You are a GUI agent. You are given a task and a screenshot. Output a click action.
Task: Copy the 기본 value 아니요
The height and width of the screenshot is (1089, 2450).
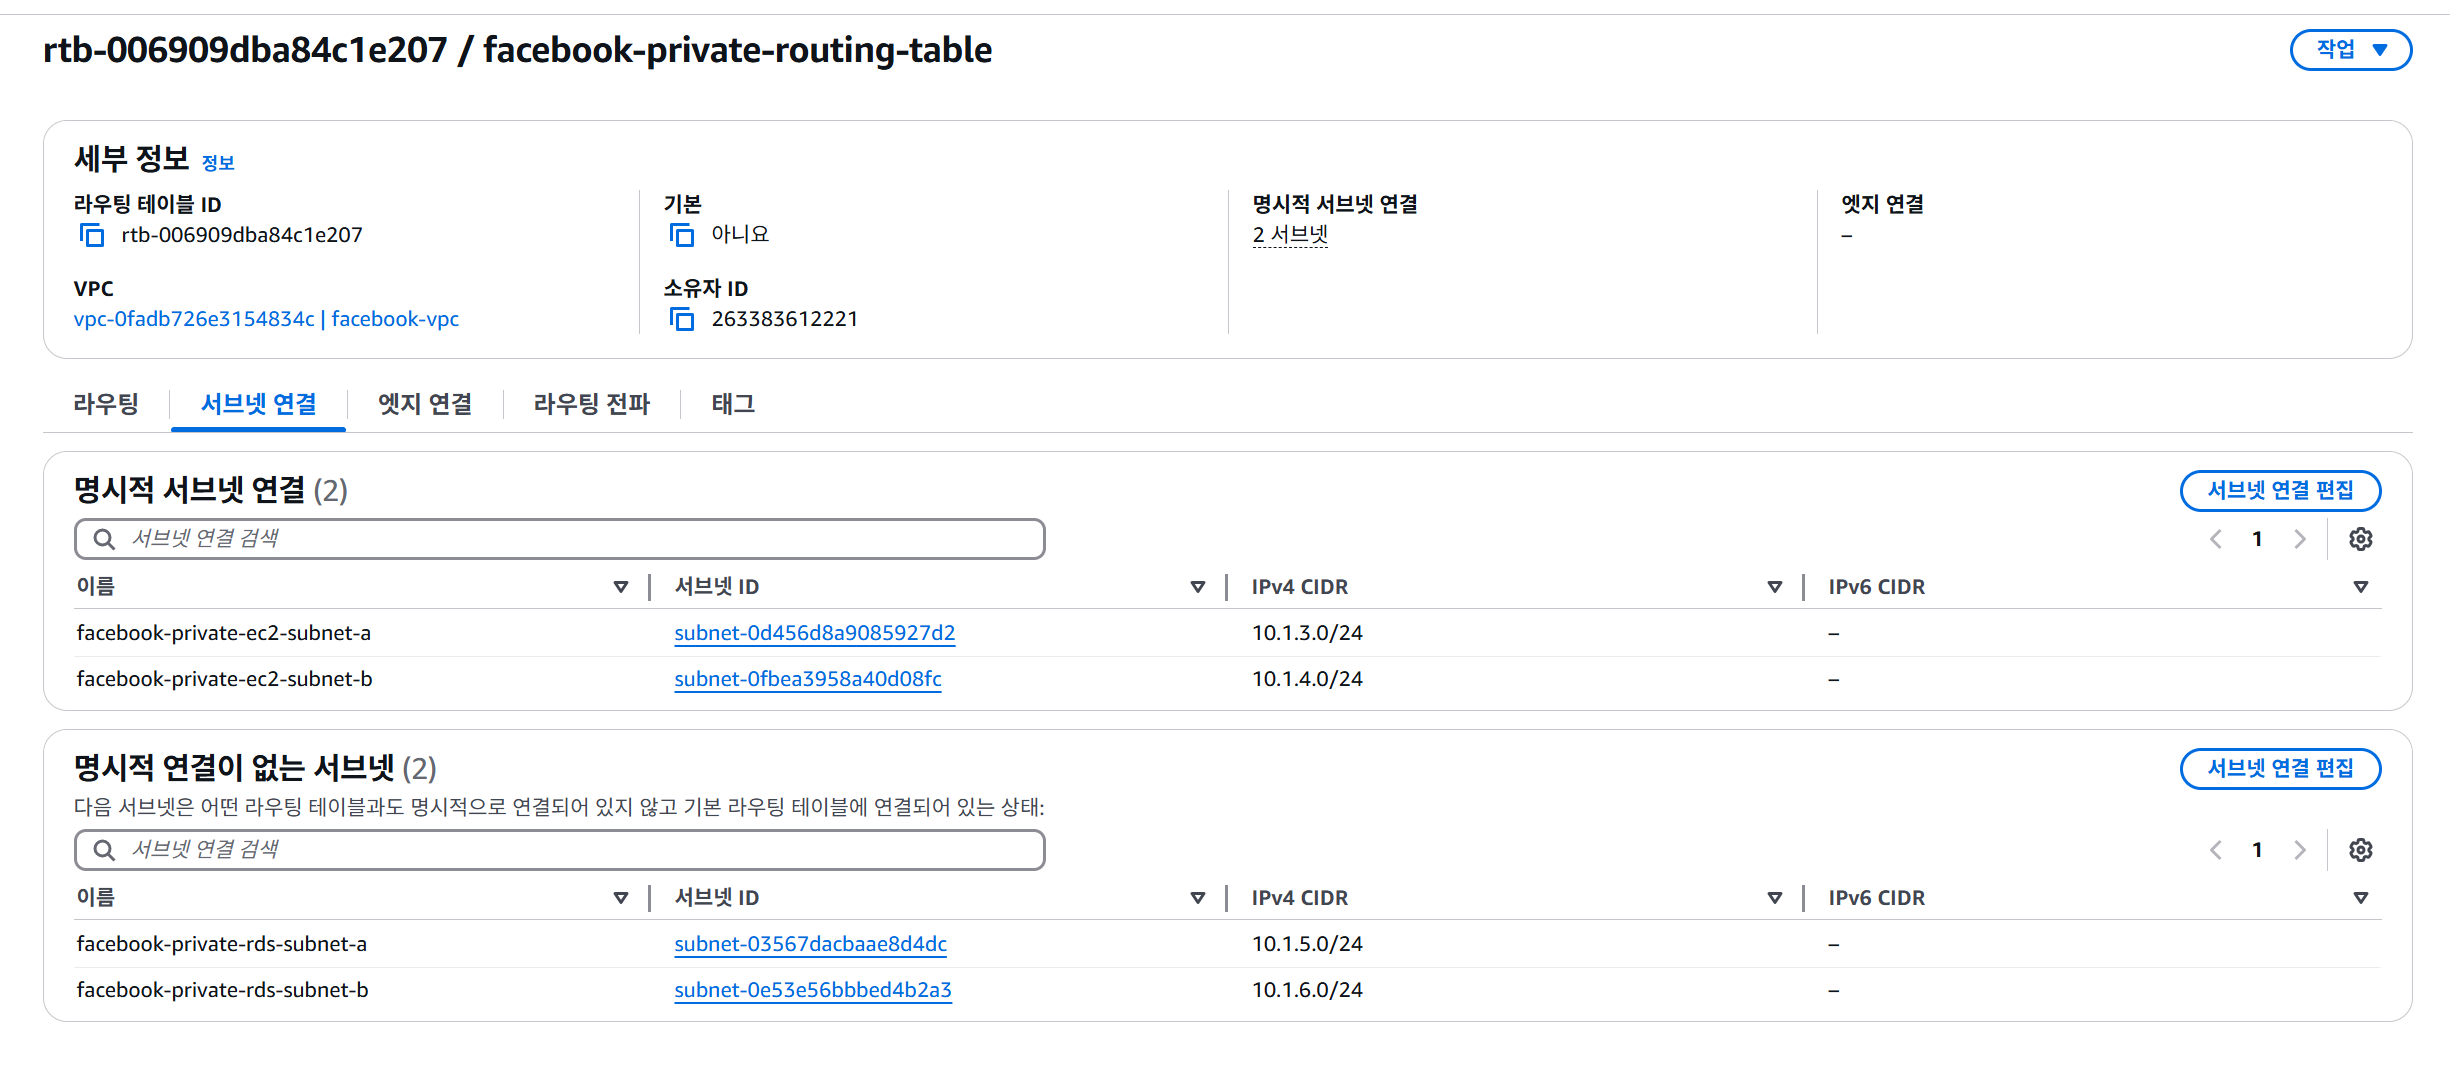click(x=682, y=236)
